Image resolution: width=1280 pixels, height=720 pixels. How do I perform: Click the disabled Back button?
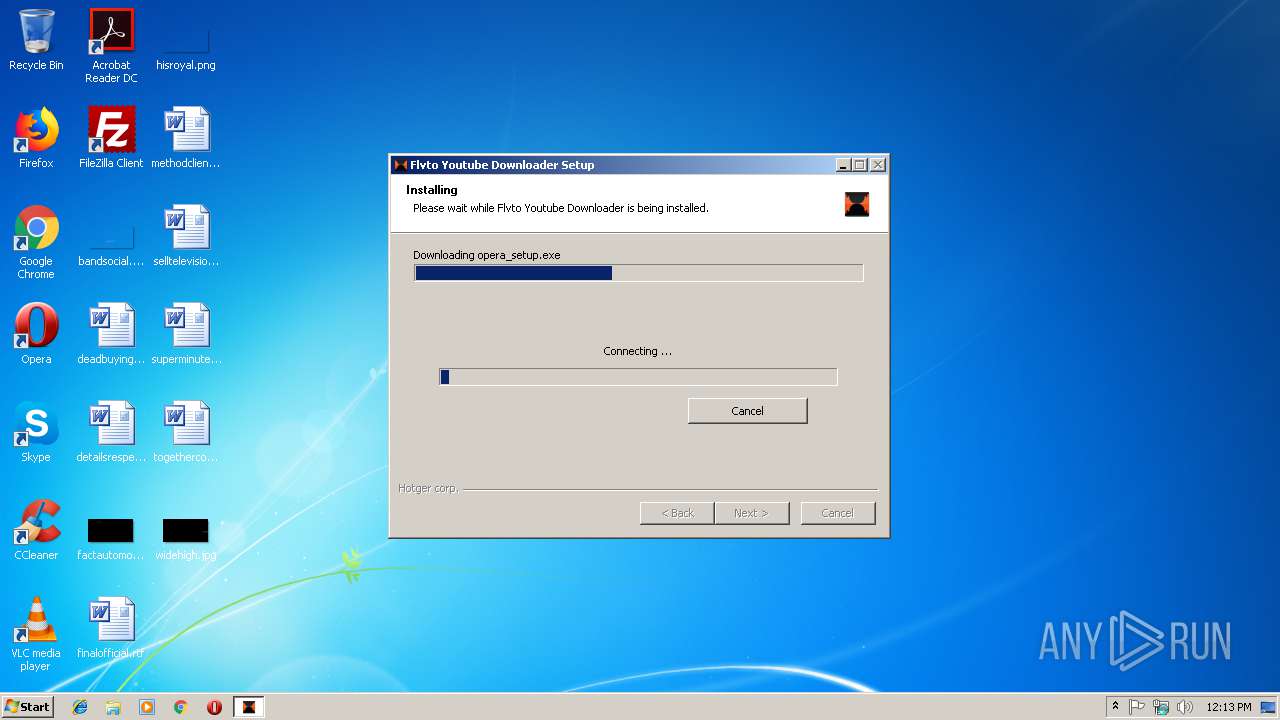click(677, 513)
